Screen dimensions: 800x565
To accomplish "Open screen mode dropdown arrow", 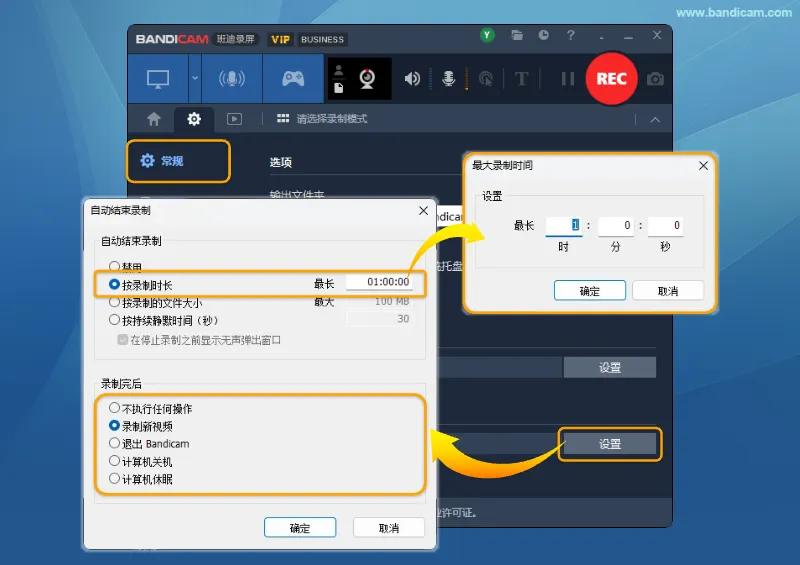I will pyautogui.click(x=195, y=79).
